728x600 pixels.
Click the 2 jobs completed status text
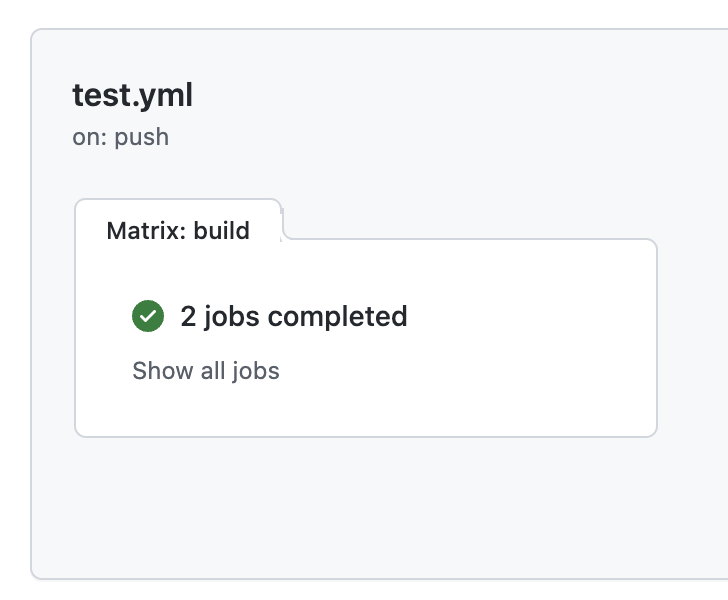point(294,317)
